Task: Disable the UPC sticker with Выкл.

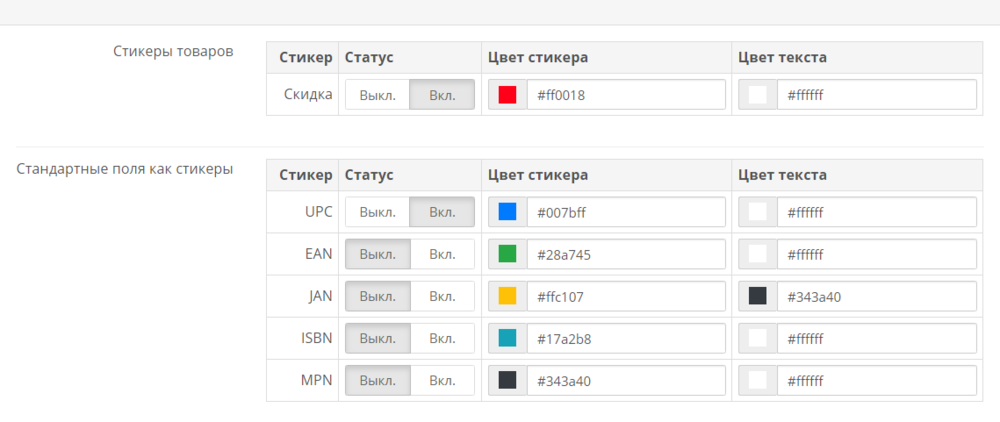Action: 378,212
